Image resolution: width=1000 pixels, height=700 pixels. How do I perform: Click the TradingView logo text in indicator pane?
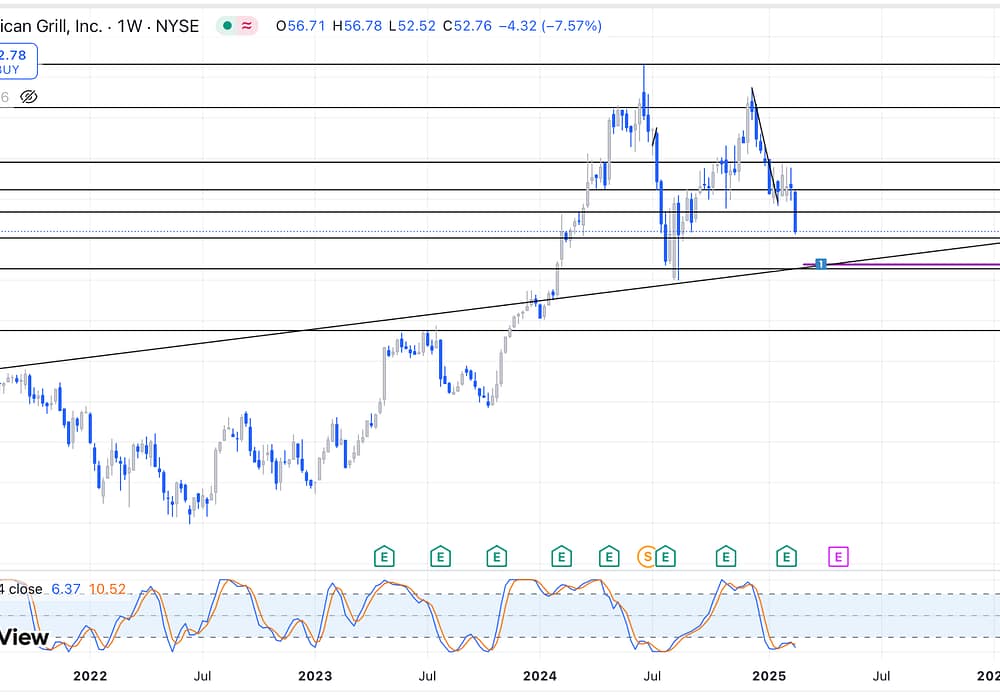22,637
